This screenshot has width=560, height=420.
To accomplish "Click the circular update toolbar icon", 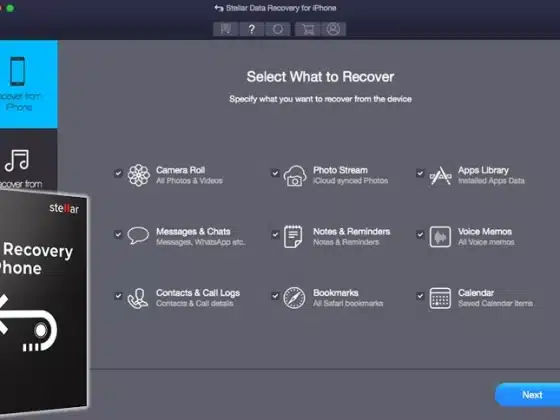I will 278,29.
